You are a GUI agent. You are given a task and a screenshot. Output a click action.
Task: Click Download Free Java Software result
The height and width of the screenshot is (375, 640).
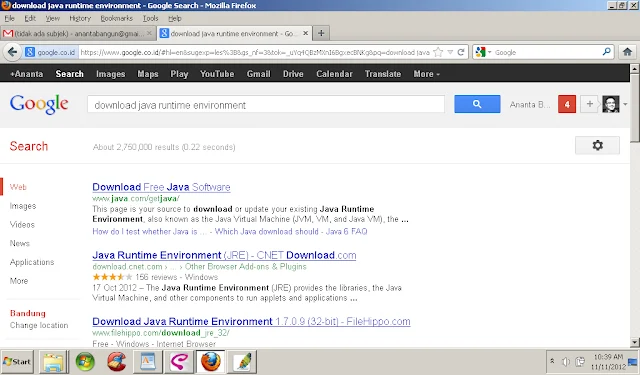161,187
